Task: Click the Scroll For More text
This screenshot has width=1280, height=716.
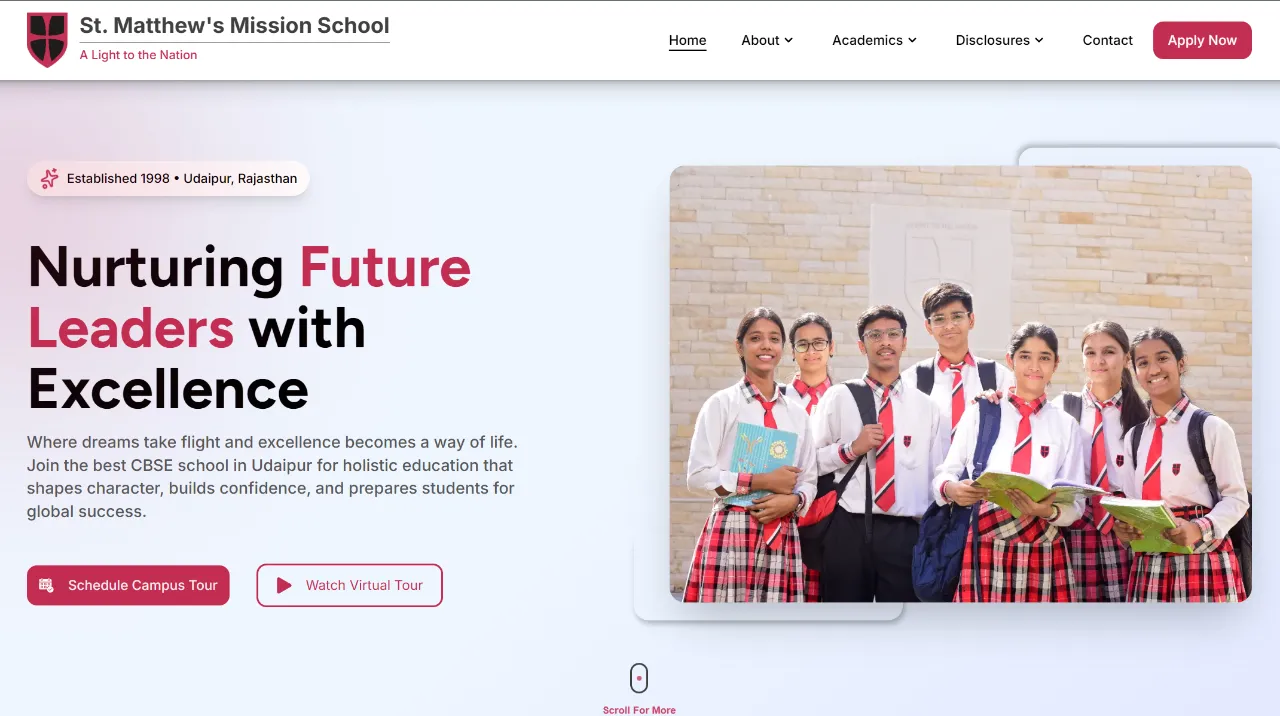Action: point(639,710)
